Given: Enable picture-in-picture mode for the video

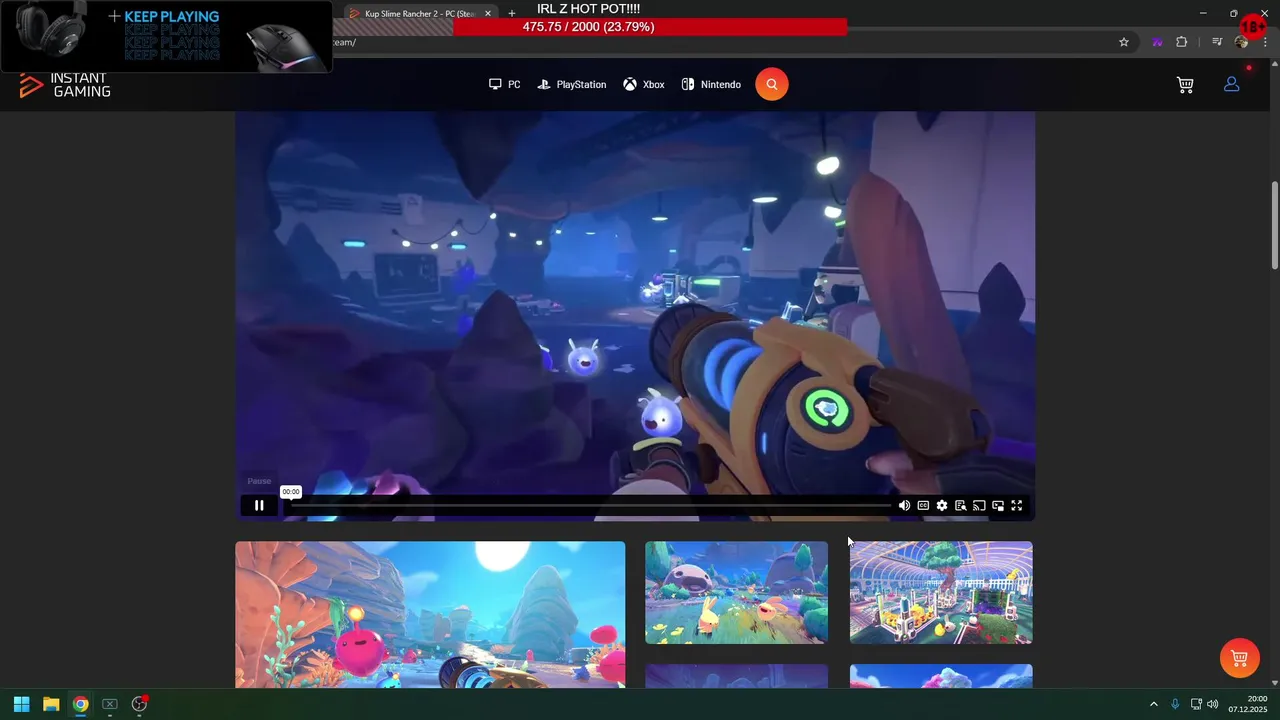Looking at the screenshot, I should click(x=998, y=505).
